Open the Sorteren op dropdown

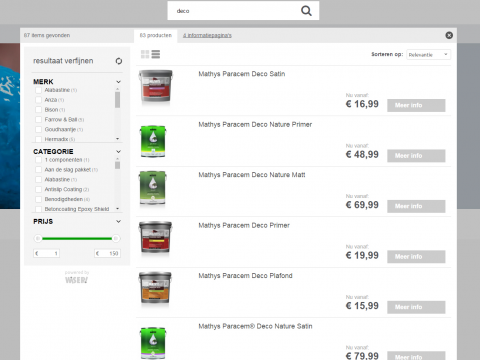tap(428, 55)
